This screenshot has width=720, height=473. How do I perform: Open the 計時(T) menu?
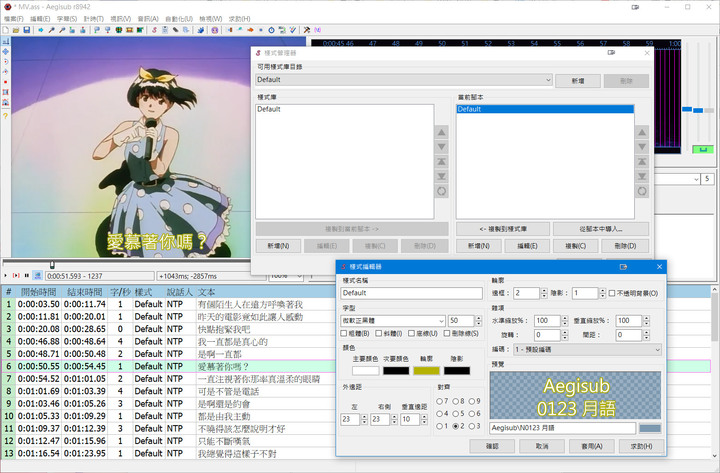[94, 19]
